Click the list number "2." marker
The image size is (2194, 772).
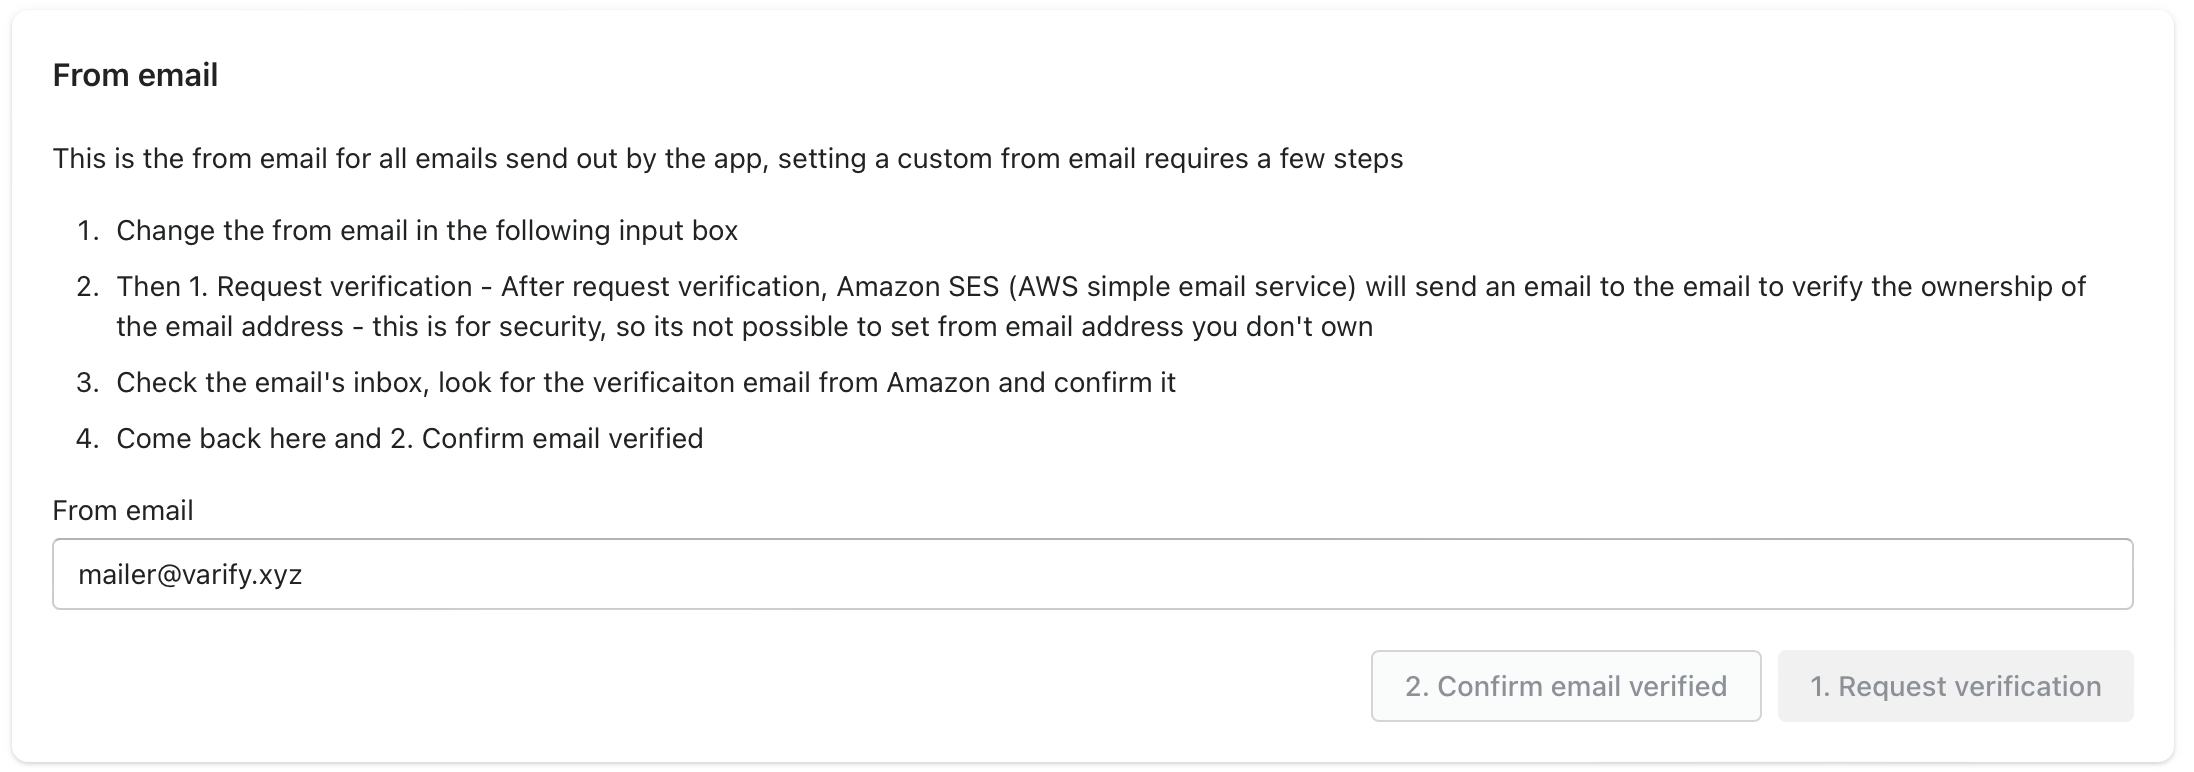pos(88,287)
